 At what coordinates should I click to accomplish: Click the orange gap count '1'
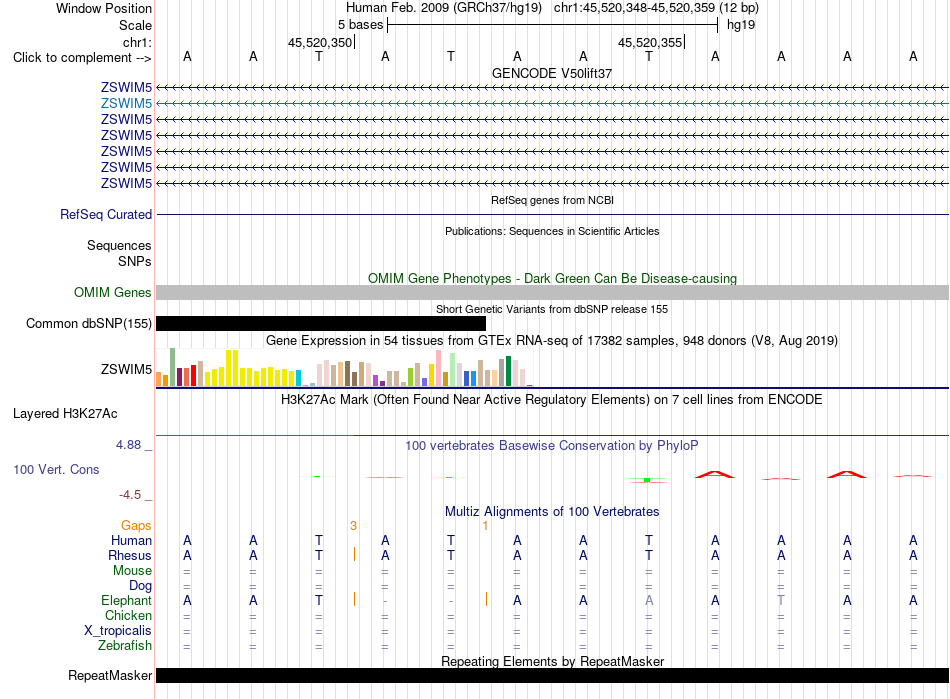485,526
